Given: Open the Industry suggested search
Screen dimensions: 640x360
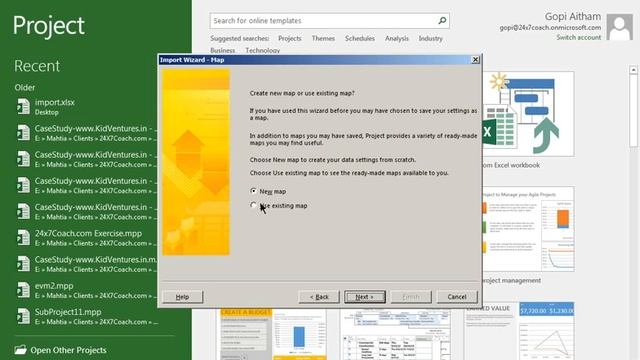Looking at the screenshot, I should pyautogui.click(x=430, y=38).
